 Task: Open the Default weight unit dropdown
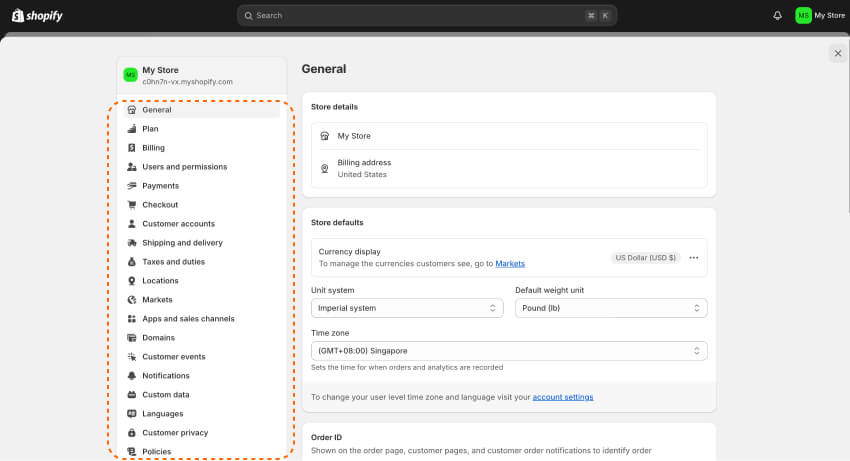[611, 308]
